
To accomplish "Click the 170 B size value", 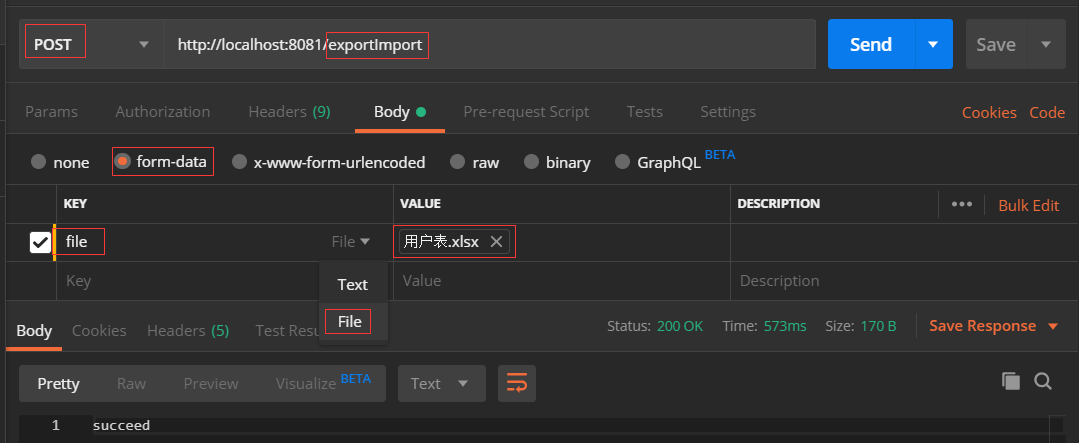I will click(x=879, y=326).
